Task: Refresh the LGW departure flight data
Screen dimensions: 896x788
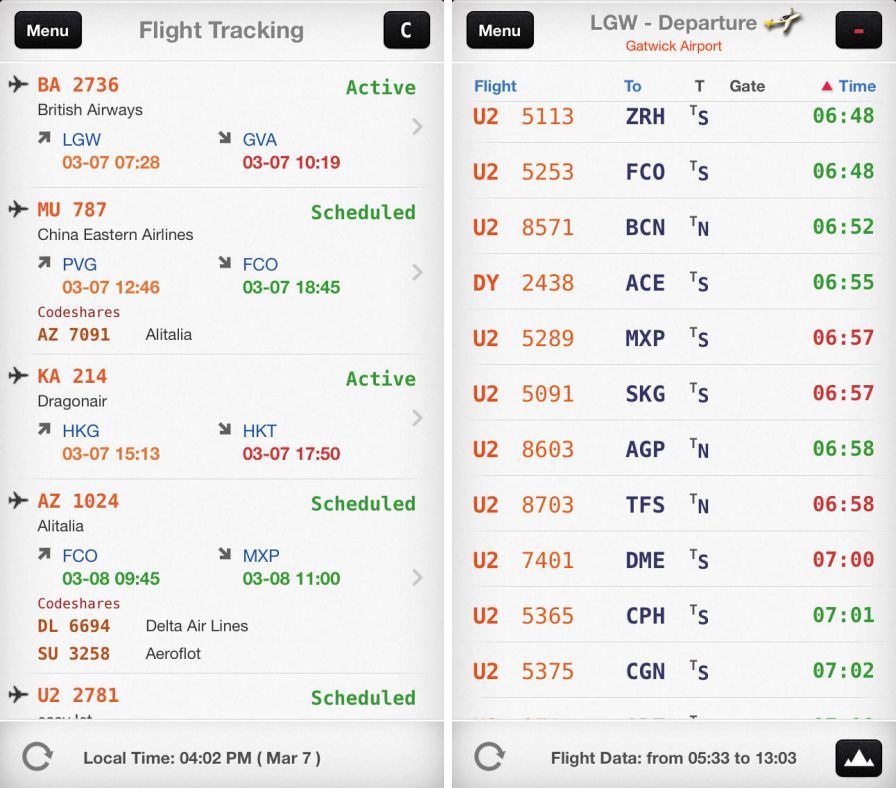Action: [x=489, y=757]
